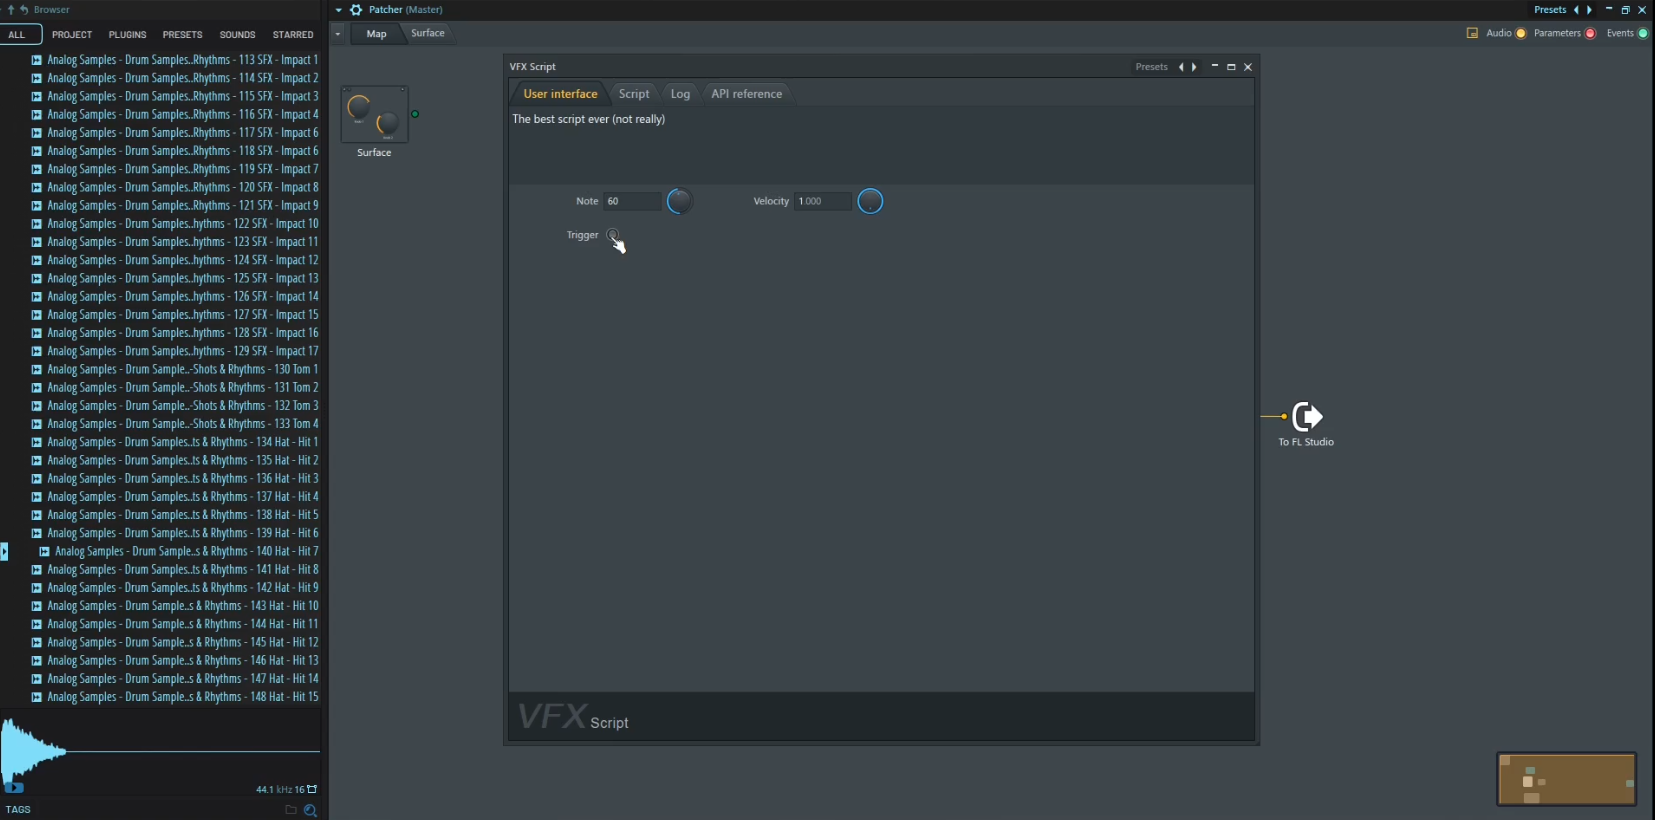Close the VFX Script window
The width and height of the screenshot is (1655, 820).
pyautogui.click(x=1248, y=67)
